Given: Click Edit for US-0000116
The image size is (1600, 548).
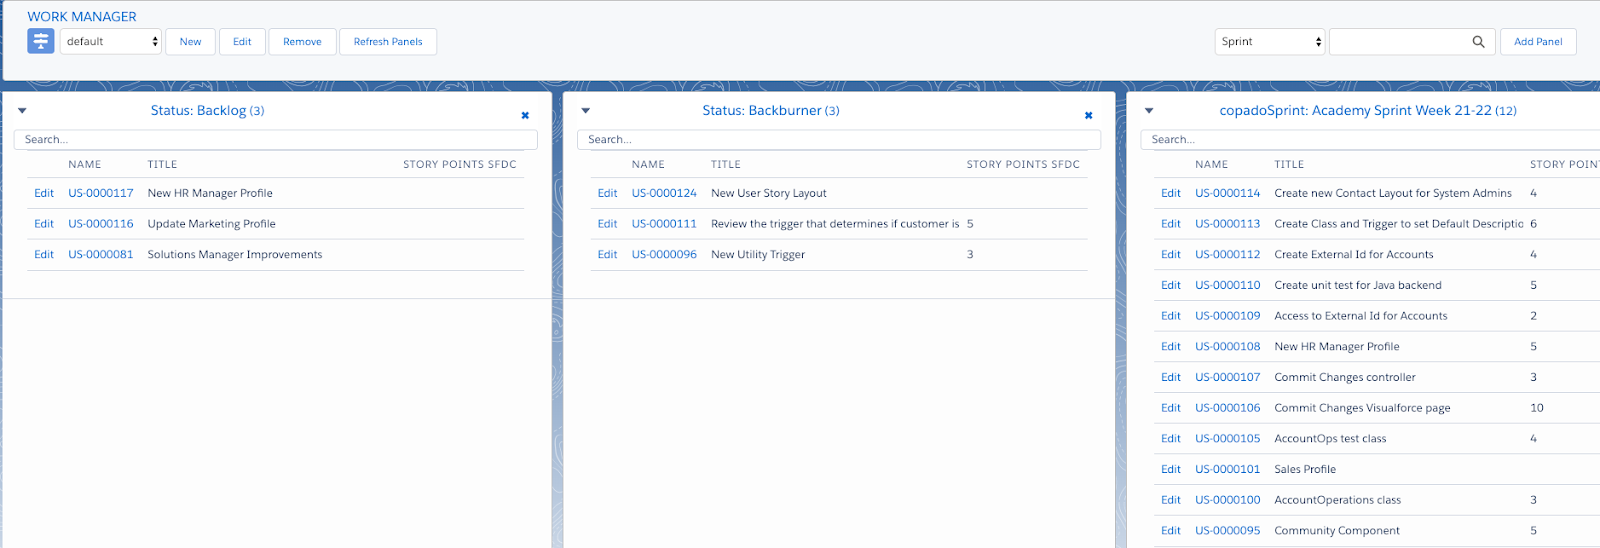Looking at the screenshot, I should pos(44,224).
